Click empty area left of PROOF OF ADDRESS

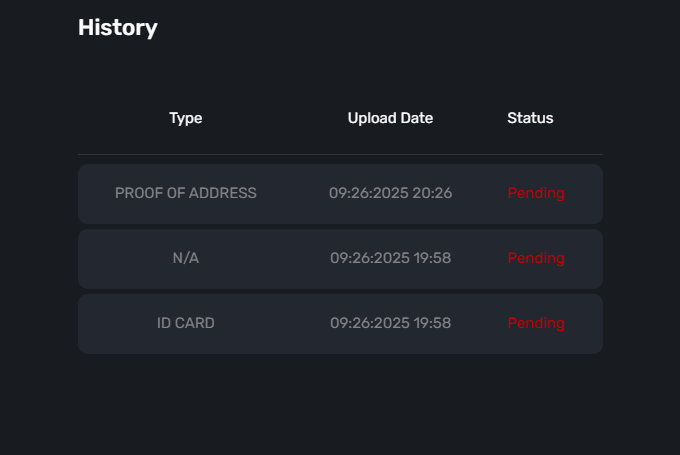click(95, 193)
